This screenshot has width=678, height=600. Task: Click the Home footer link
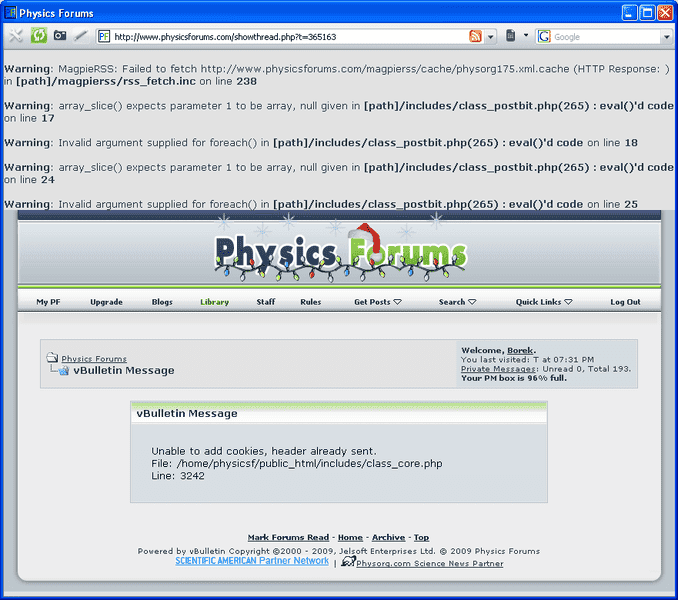(350, 537)
